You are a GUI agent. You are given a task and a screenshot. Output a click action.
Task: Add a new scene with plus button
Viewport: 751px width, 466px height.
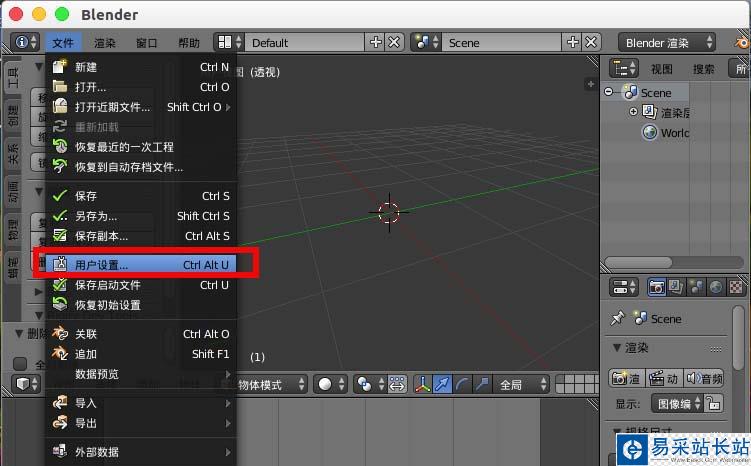tap(572, 42)
